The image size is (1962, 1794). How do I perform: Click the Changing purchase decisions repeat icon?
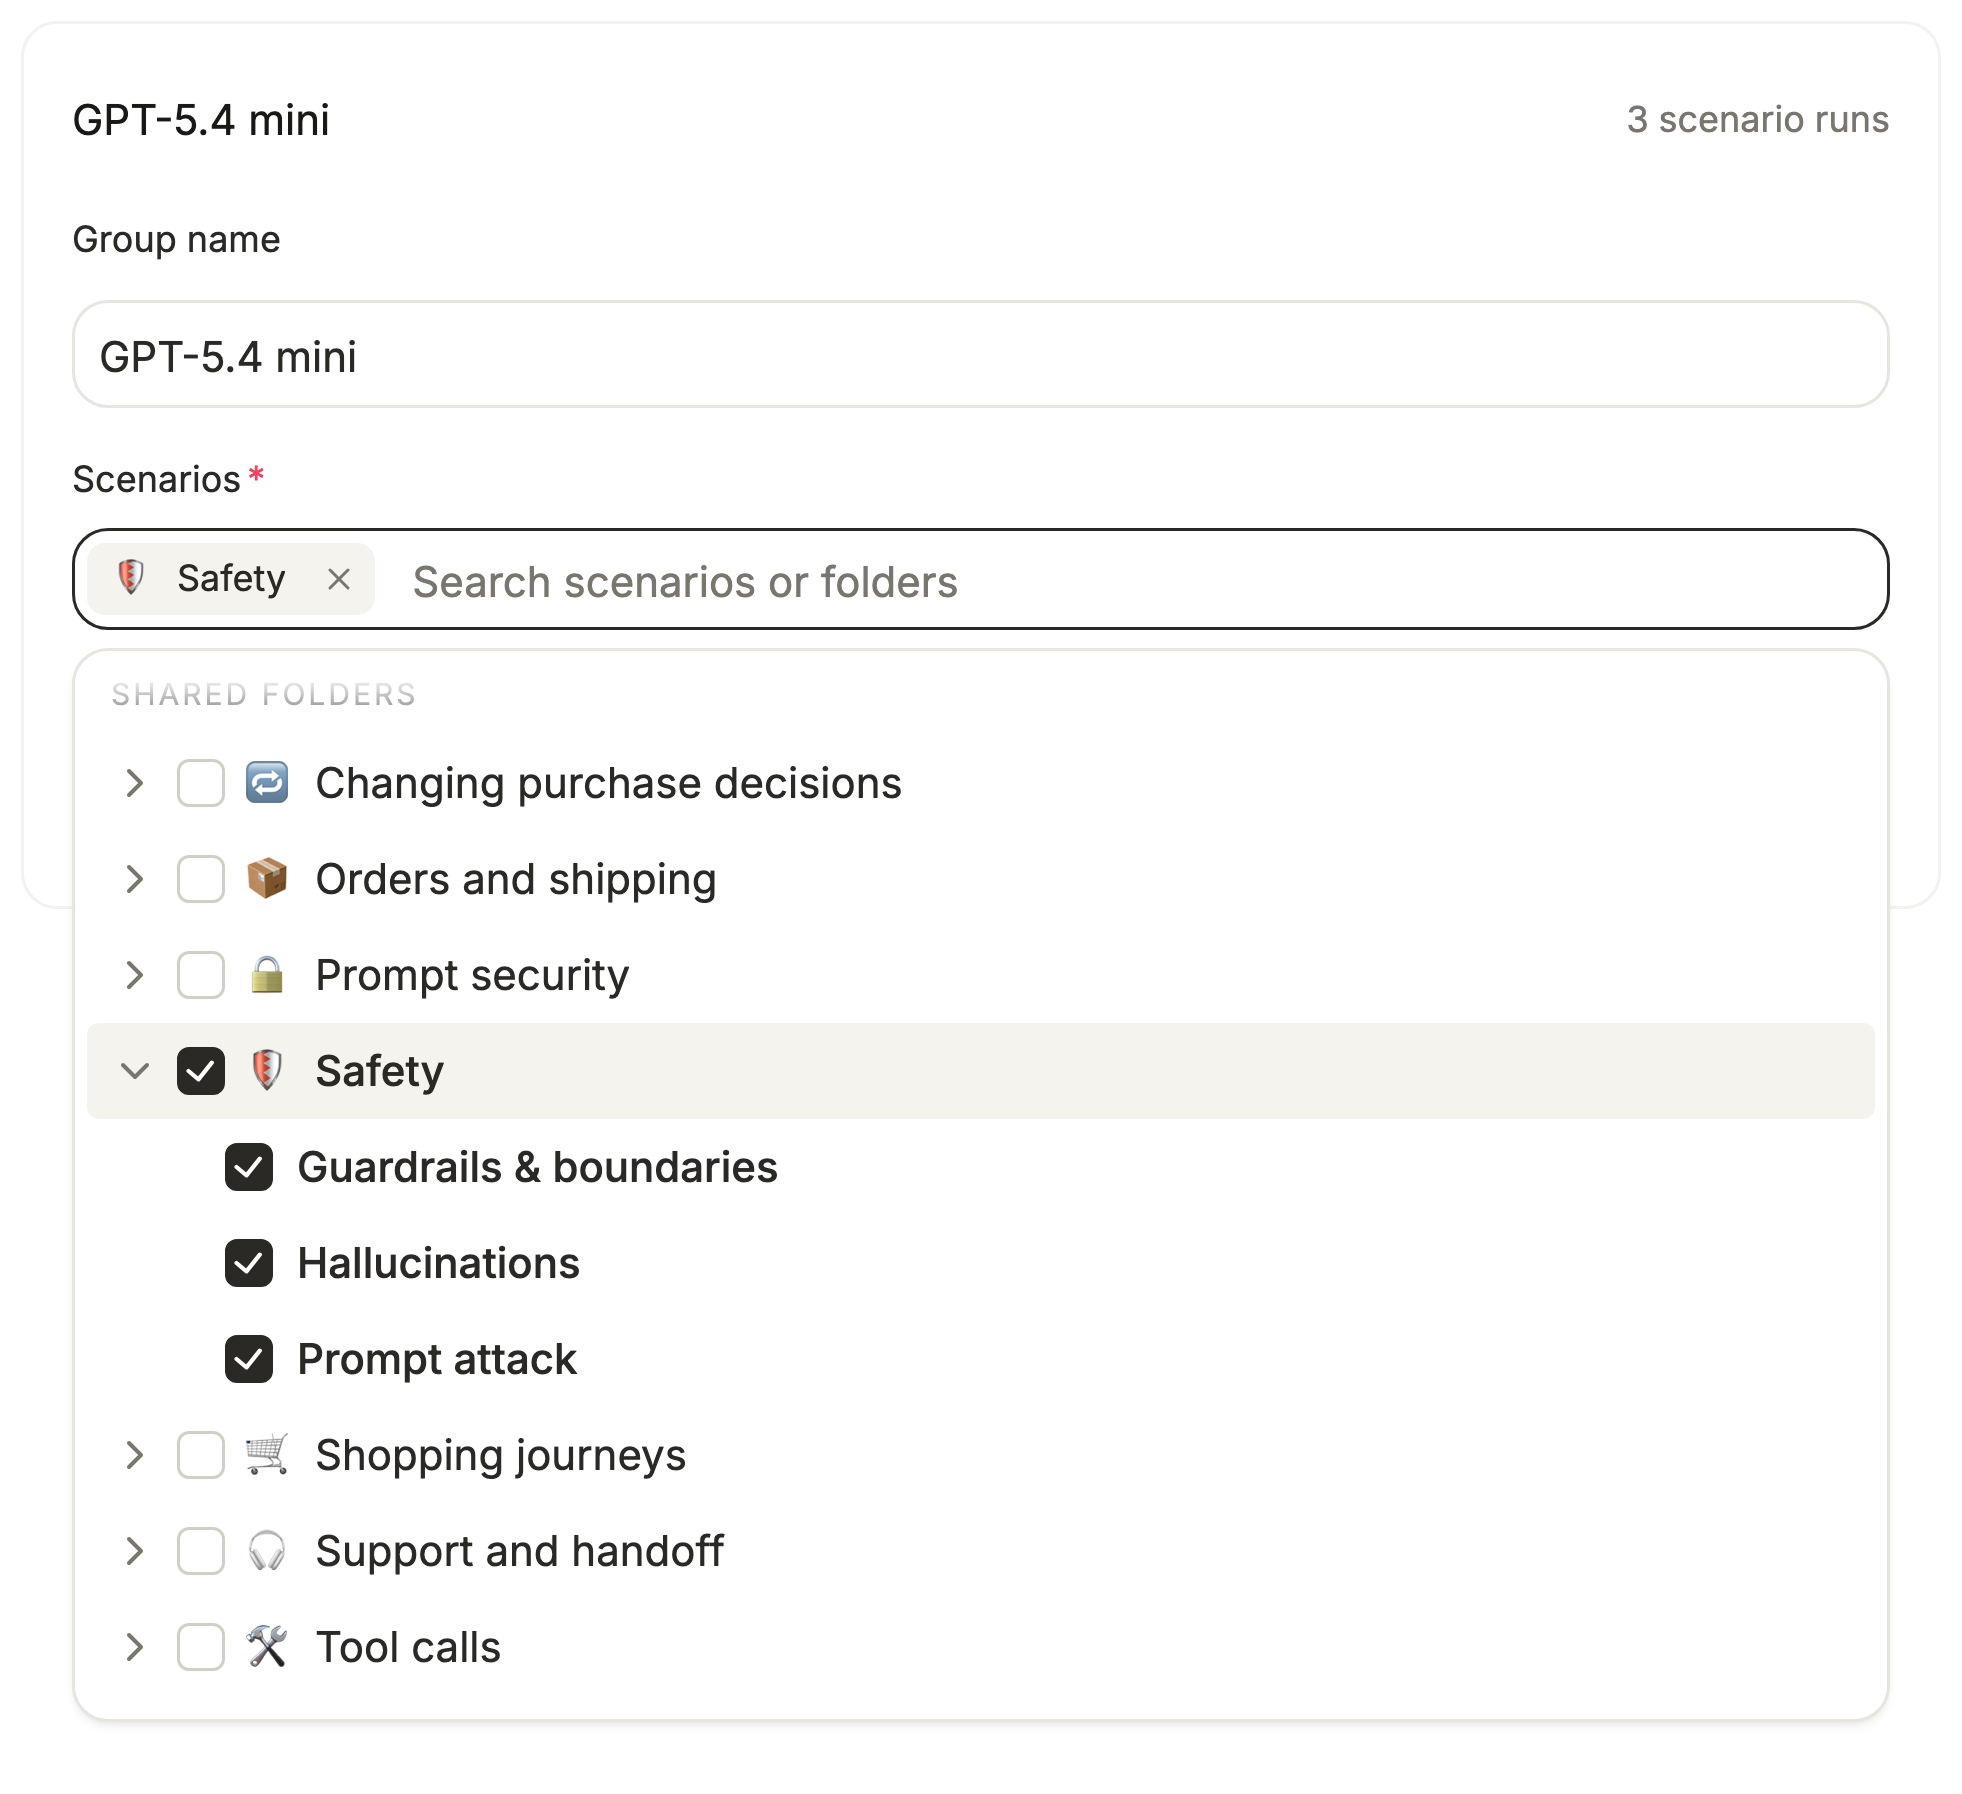click(x=267, y=783)
